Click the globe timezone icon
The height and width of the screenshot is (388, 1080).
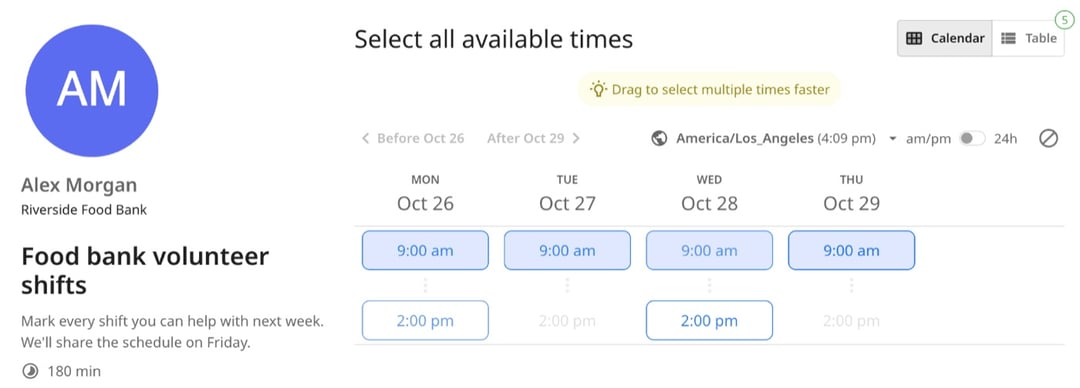659,139
